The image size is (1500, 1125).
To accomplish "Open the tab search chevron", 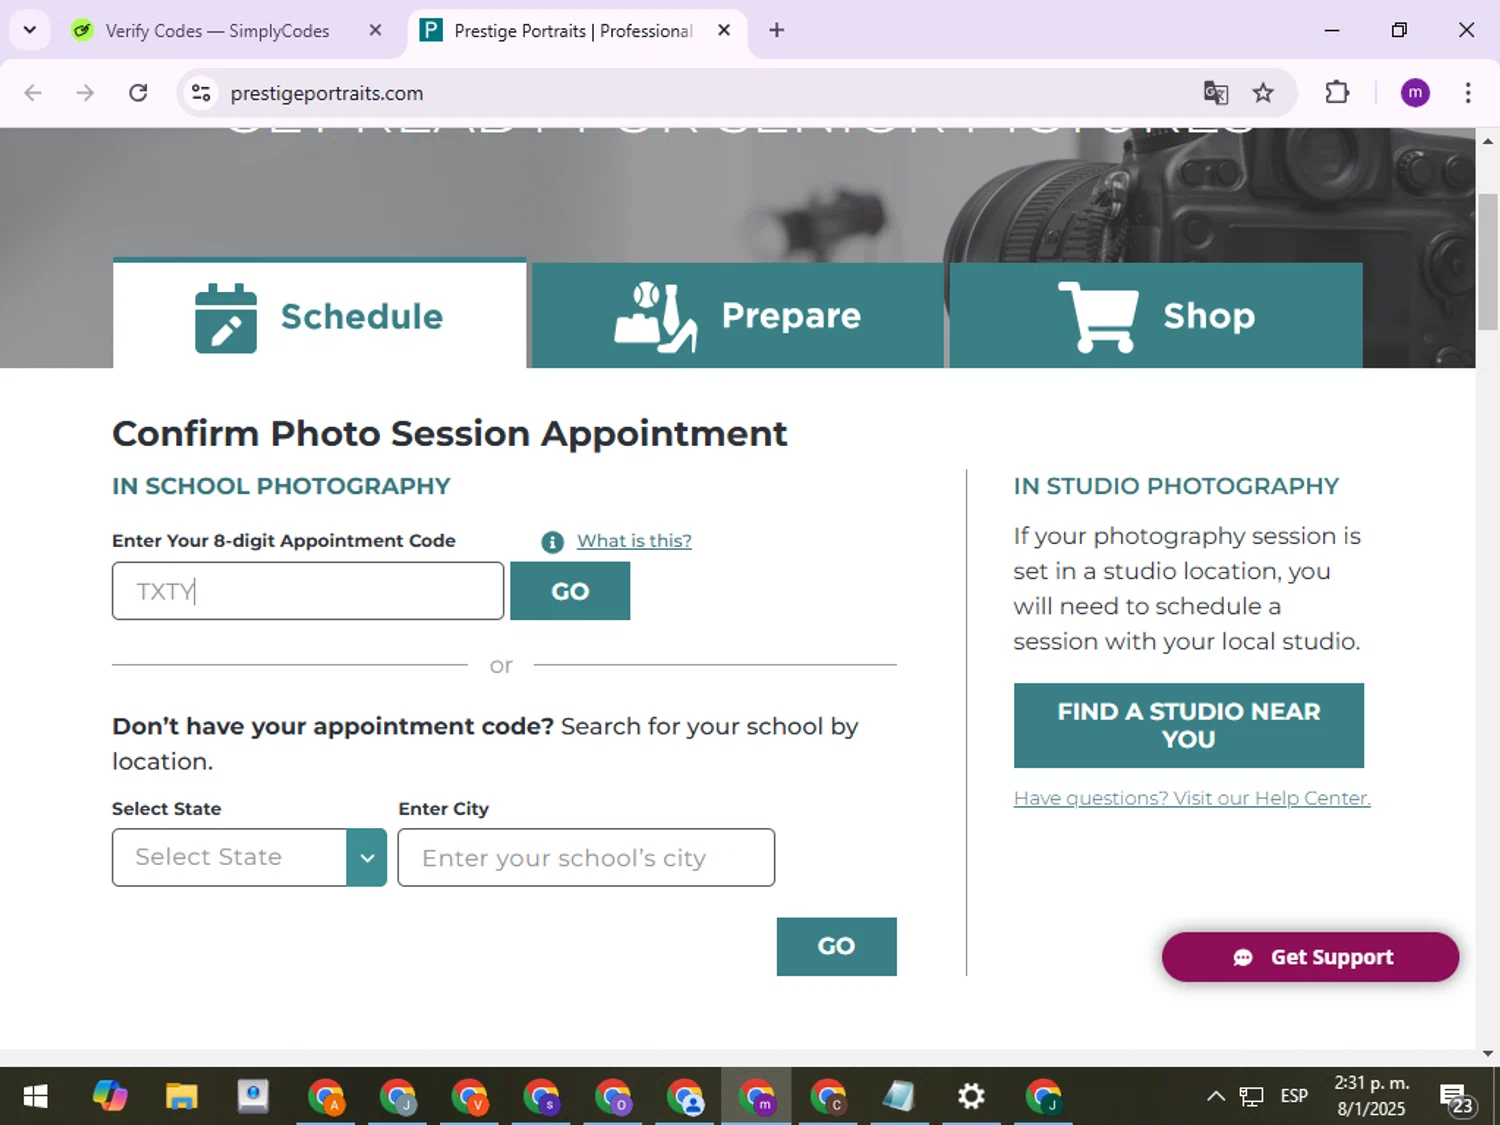I will tap(30, 30).
